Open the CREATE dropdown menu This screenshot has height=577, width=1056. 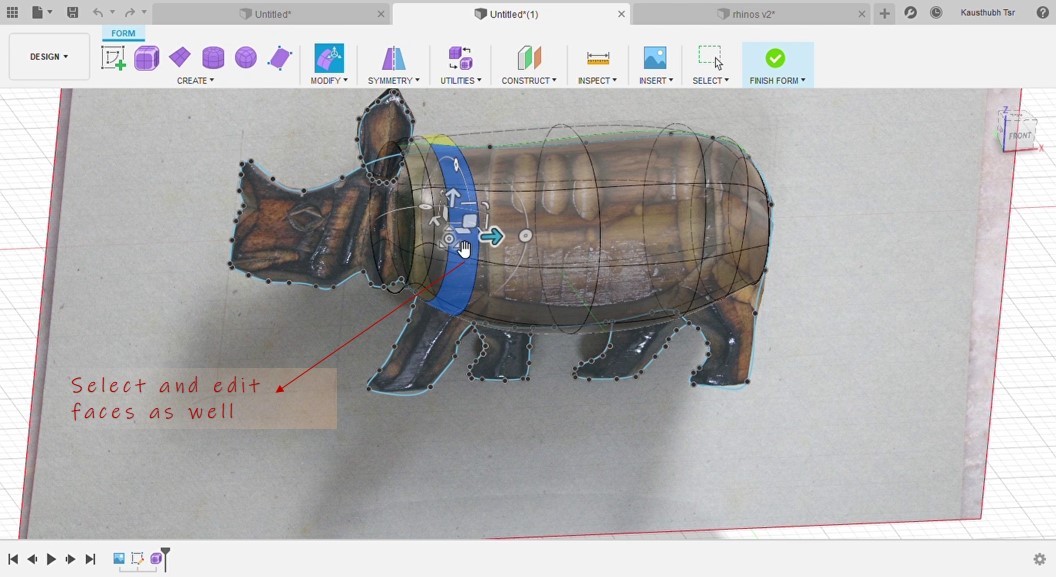click(x=195, y=80)
